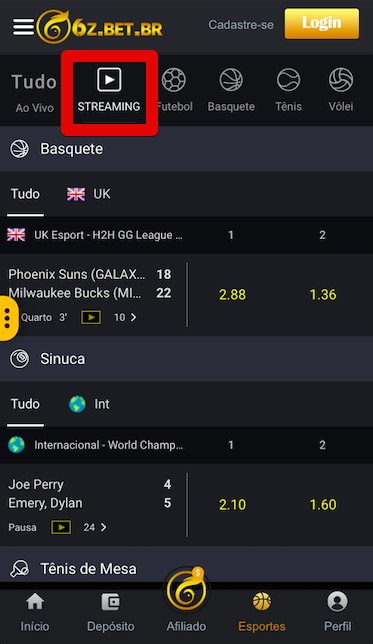Select the Futebol soccer ball icon
This screenshot has height=644, width=373.
coord(174,80)
